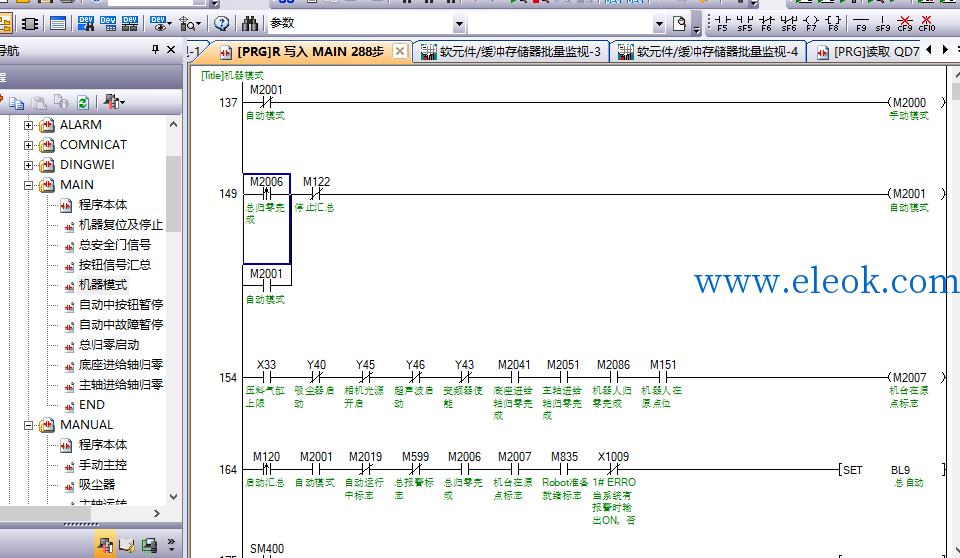Open 自动中故障暂停 in tree
Viewport: 960px width, 558px height.
click(121, 325)
